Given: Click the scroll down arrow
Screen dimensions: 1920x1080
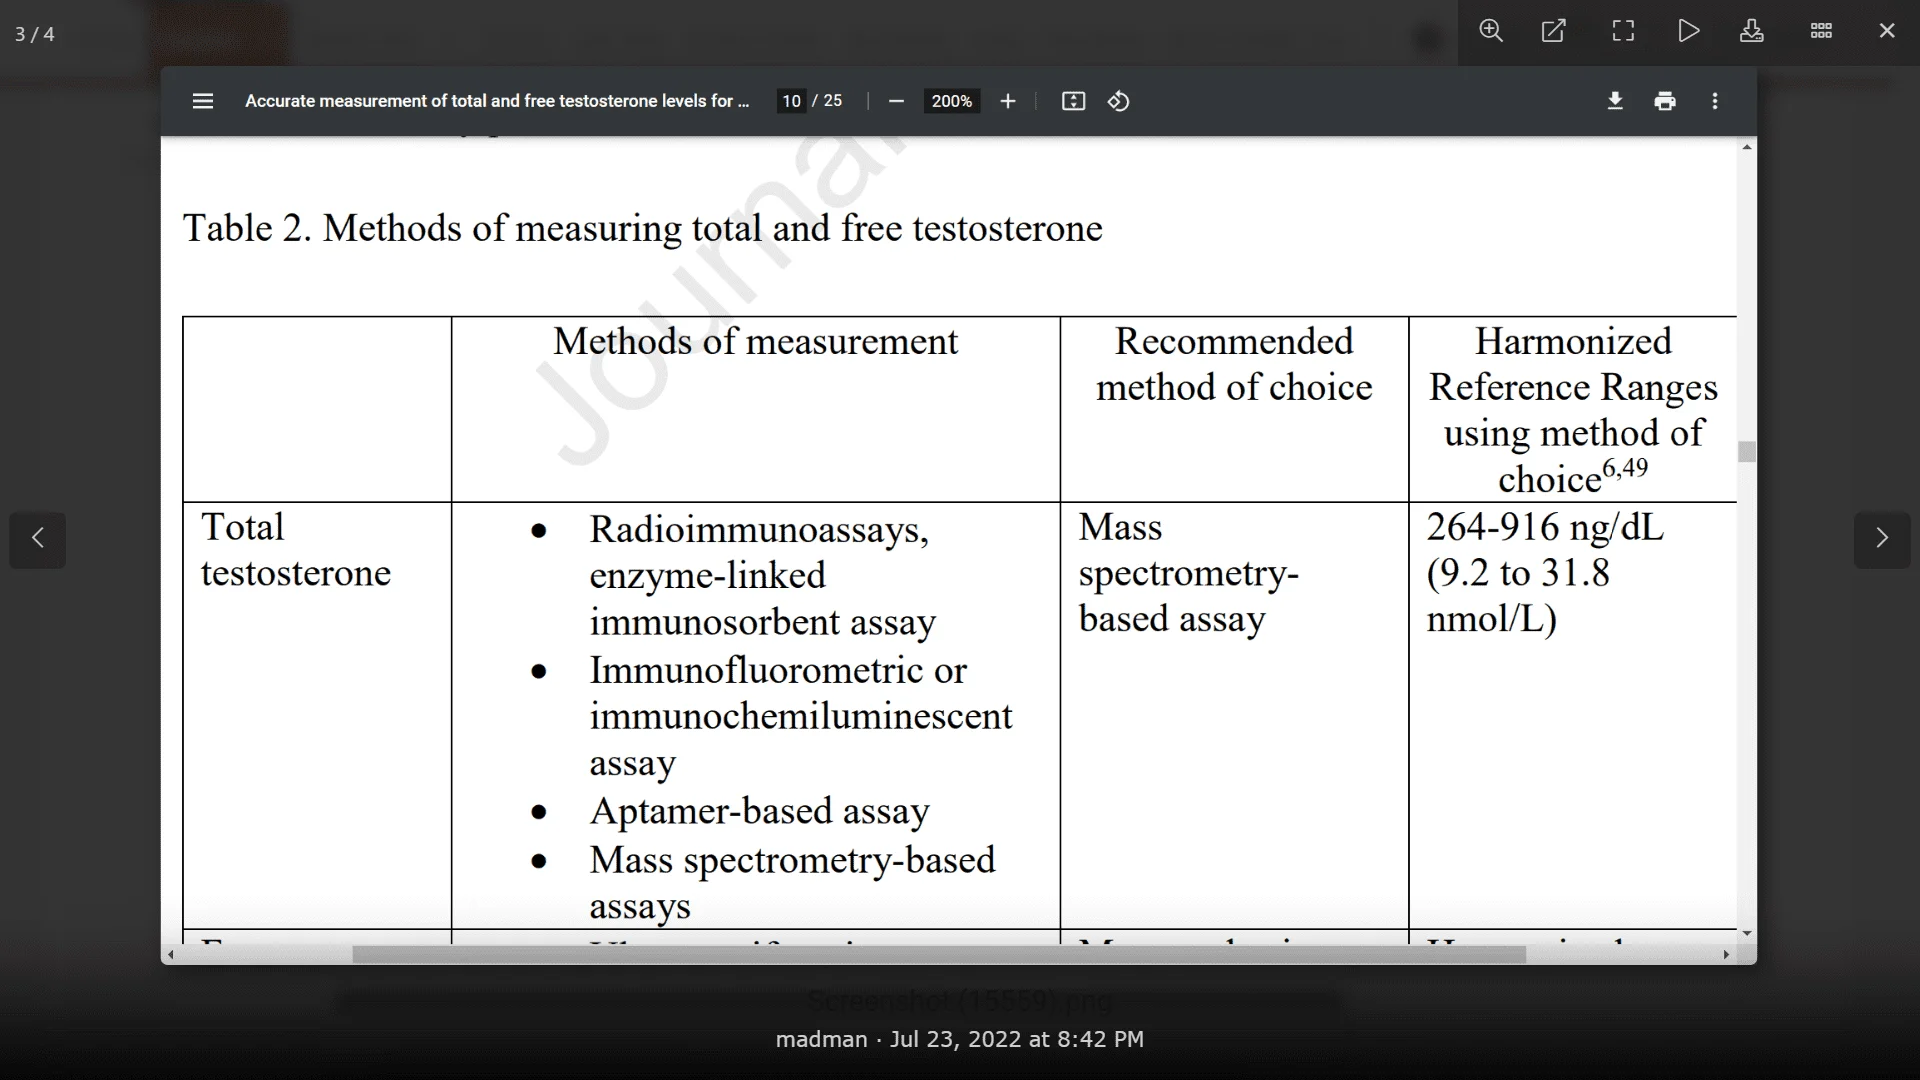Looking at the screenshot, I should [x=1747, y=933].
